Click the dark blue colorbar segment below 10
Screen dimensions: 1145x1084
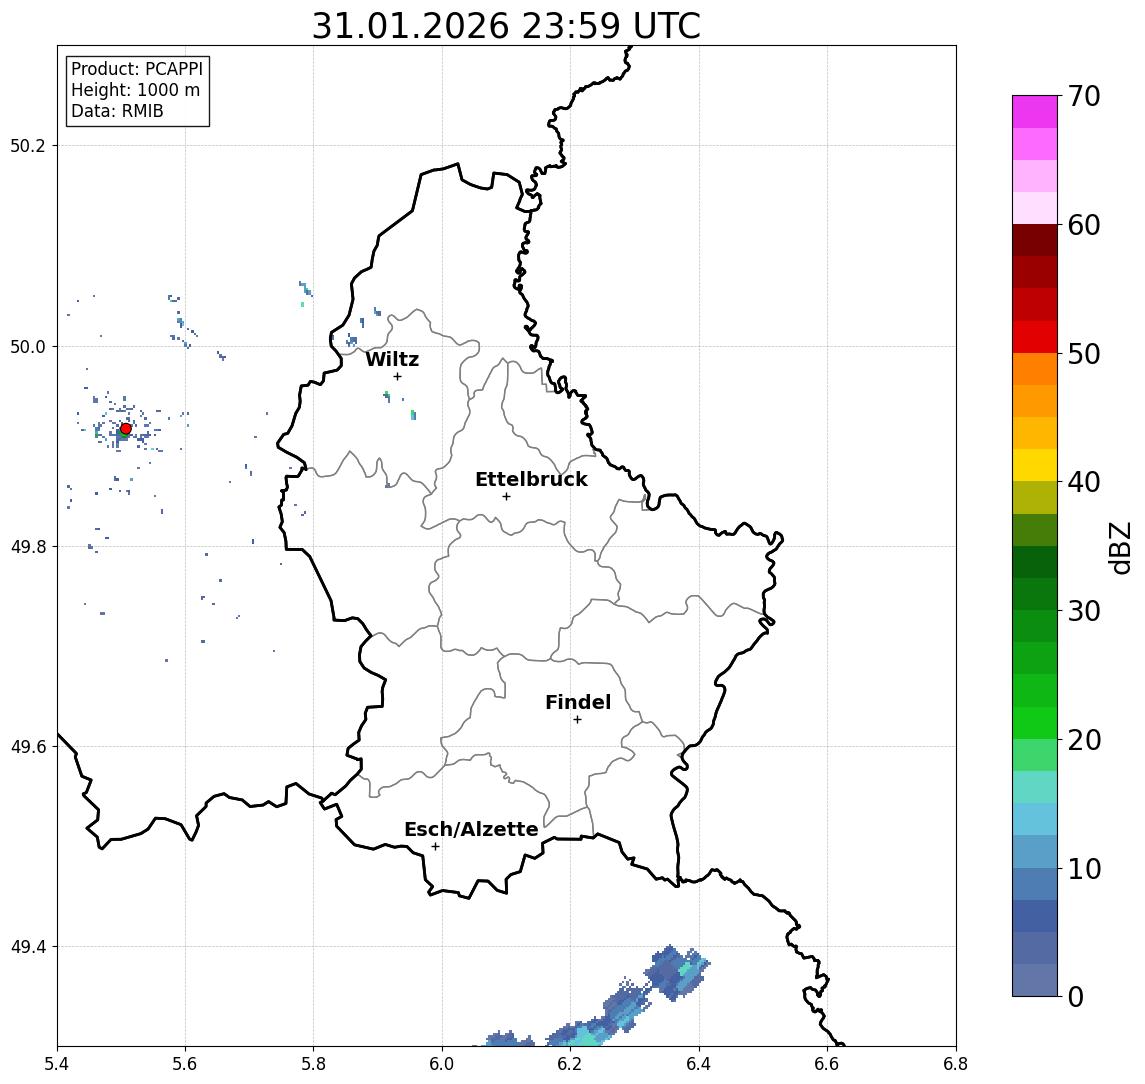[x=1035, y=915]
